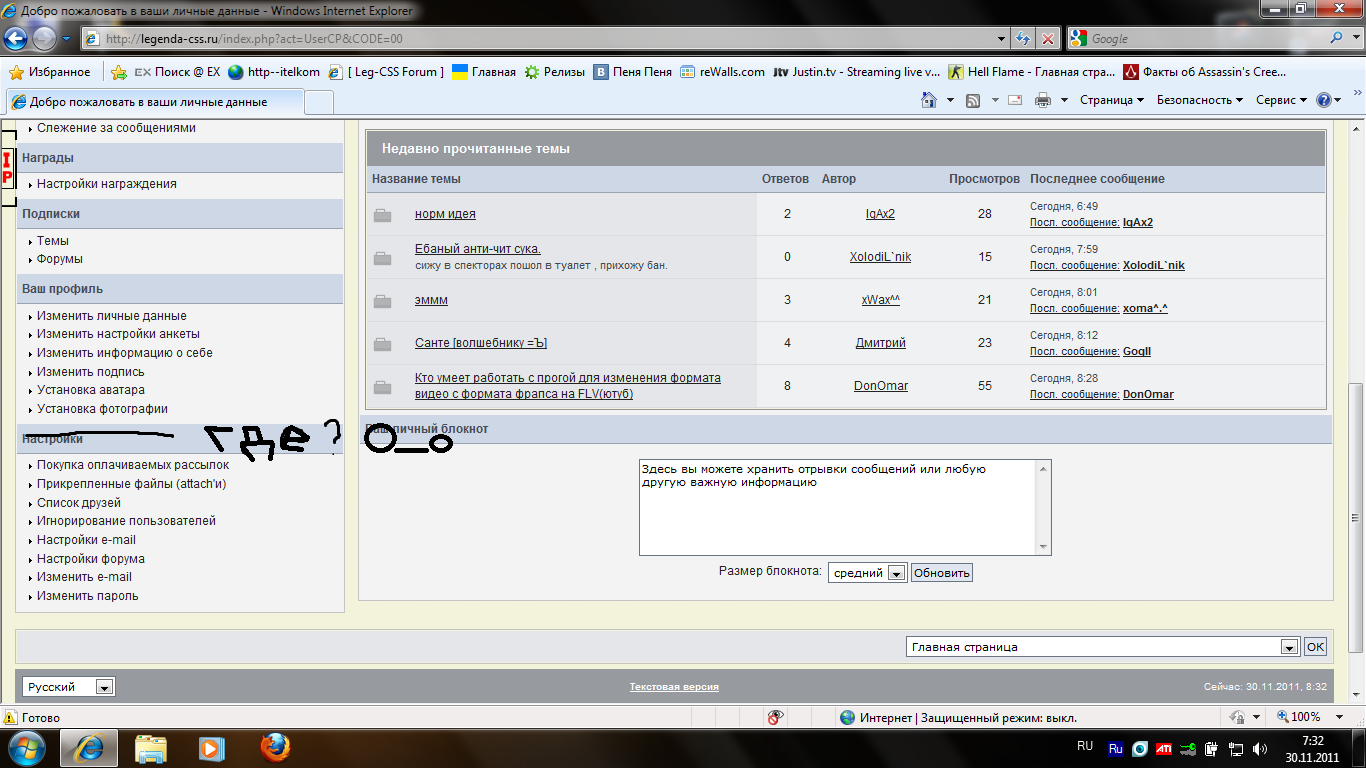Click folder icon beside 'Санте [волшебнику =Ъ]' topic
The image size is (1366, 768).
(382, 344)
